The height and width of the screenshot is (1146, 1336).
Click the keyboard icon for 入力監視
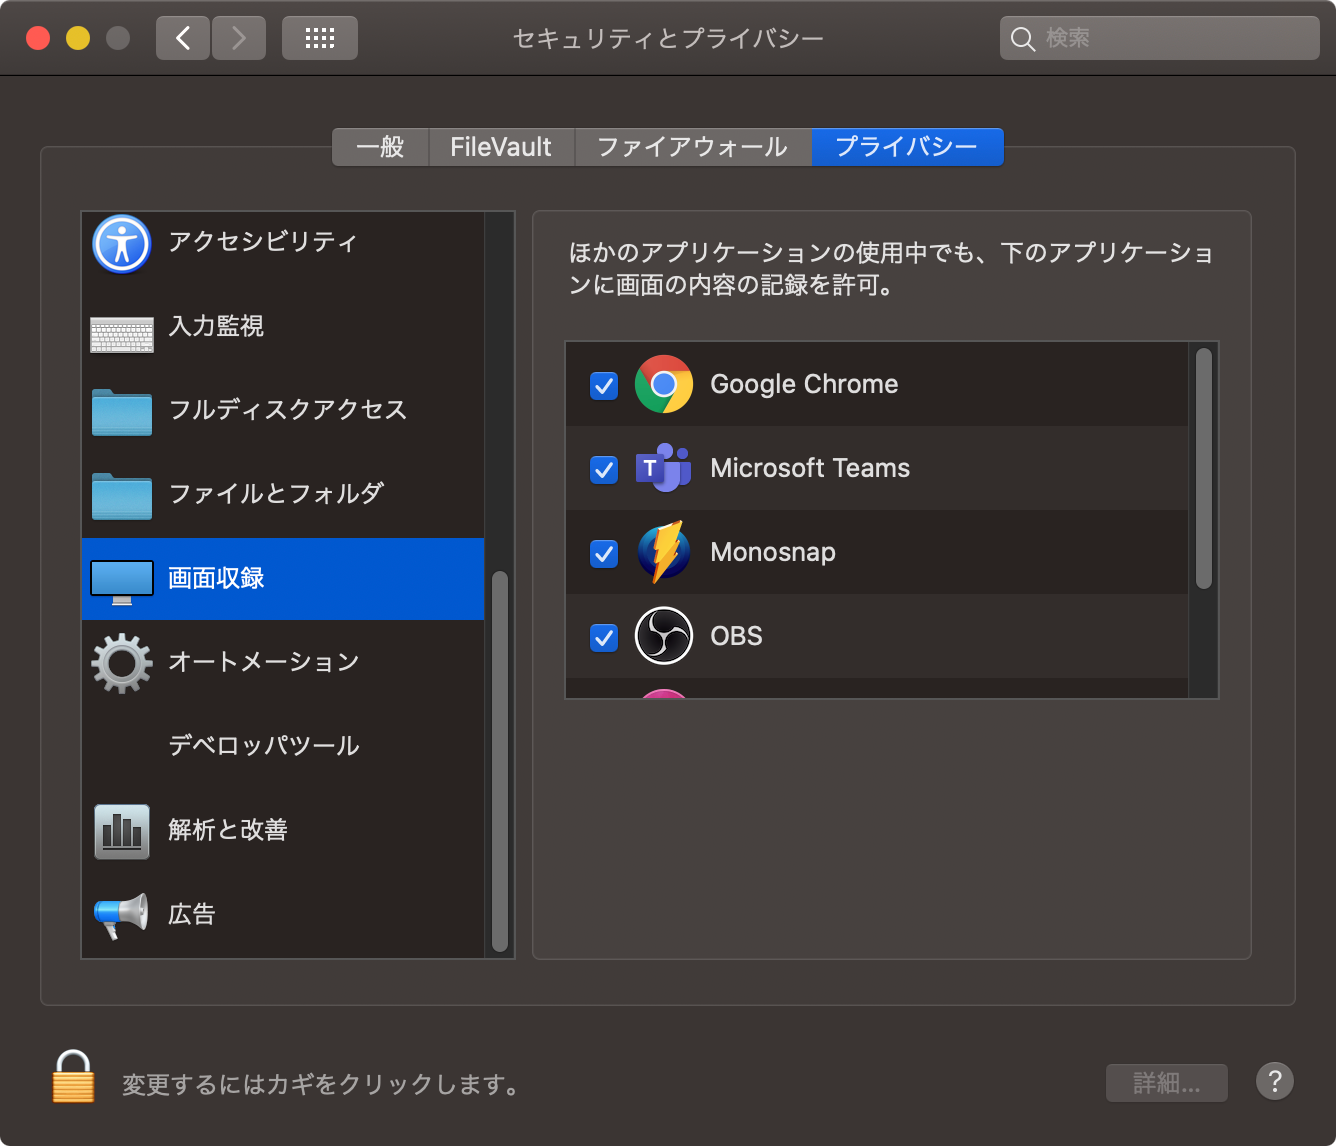(122, 335)
